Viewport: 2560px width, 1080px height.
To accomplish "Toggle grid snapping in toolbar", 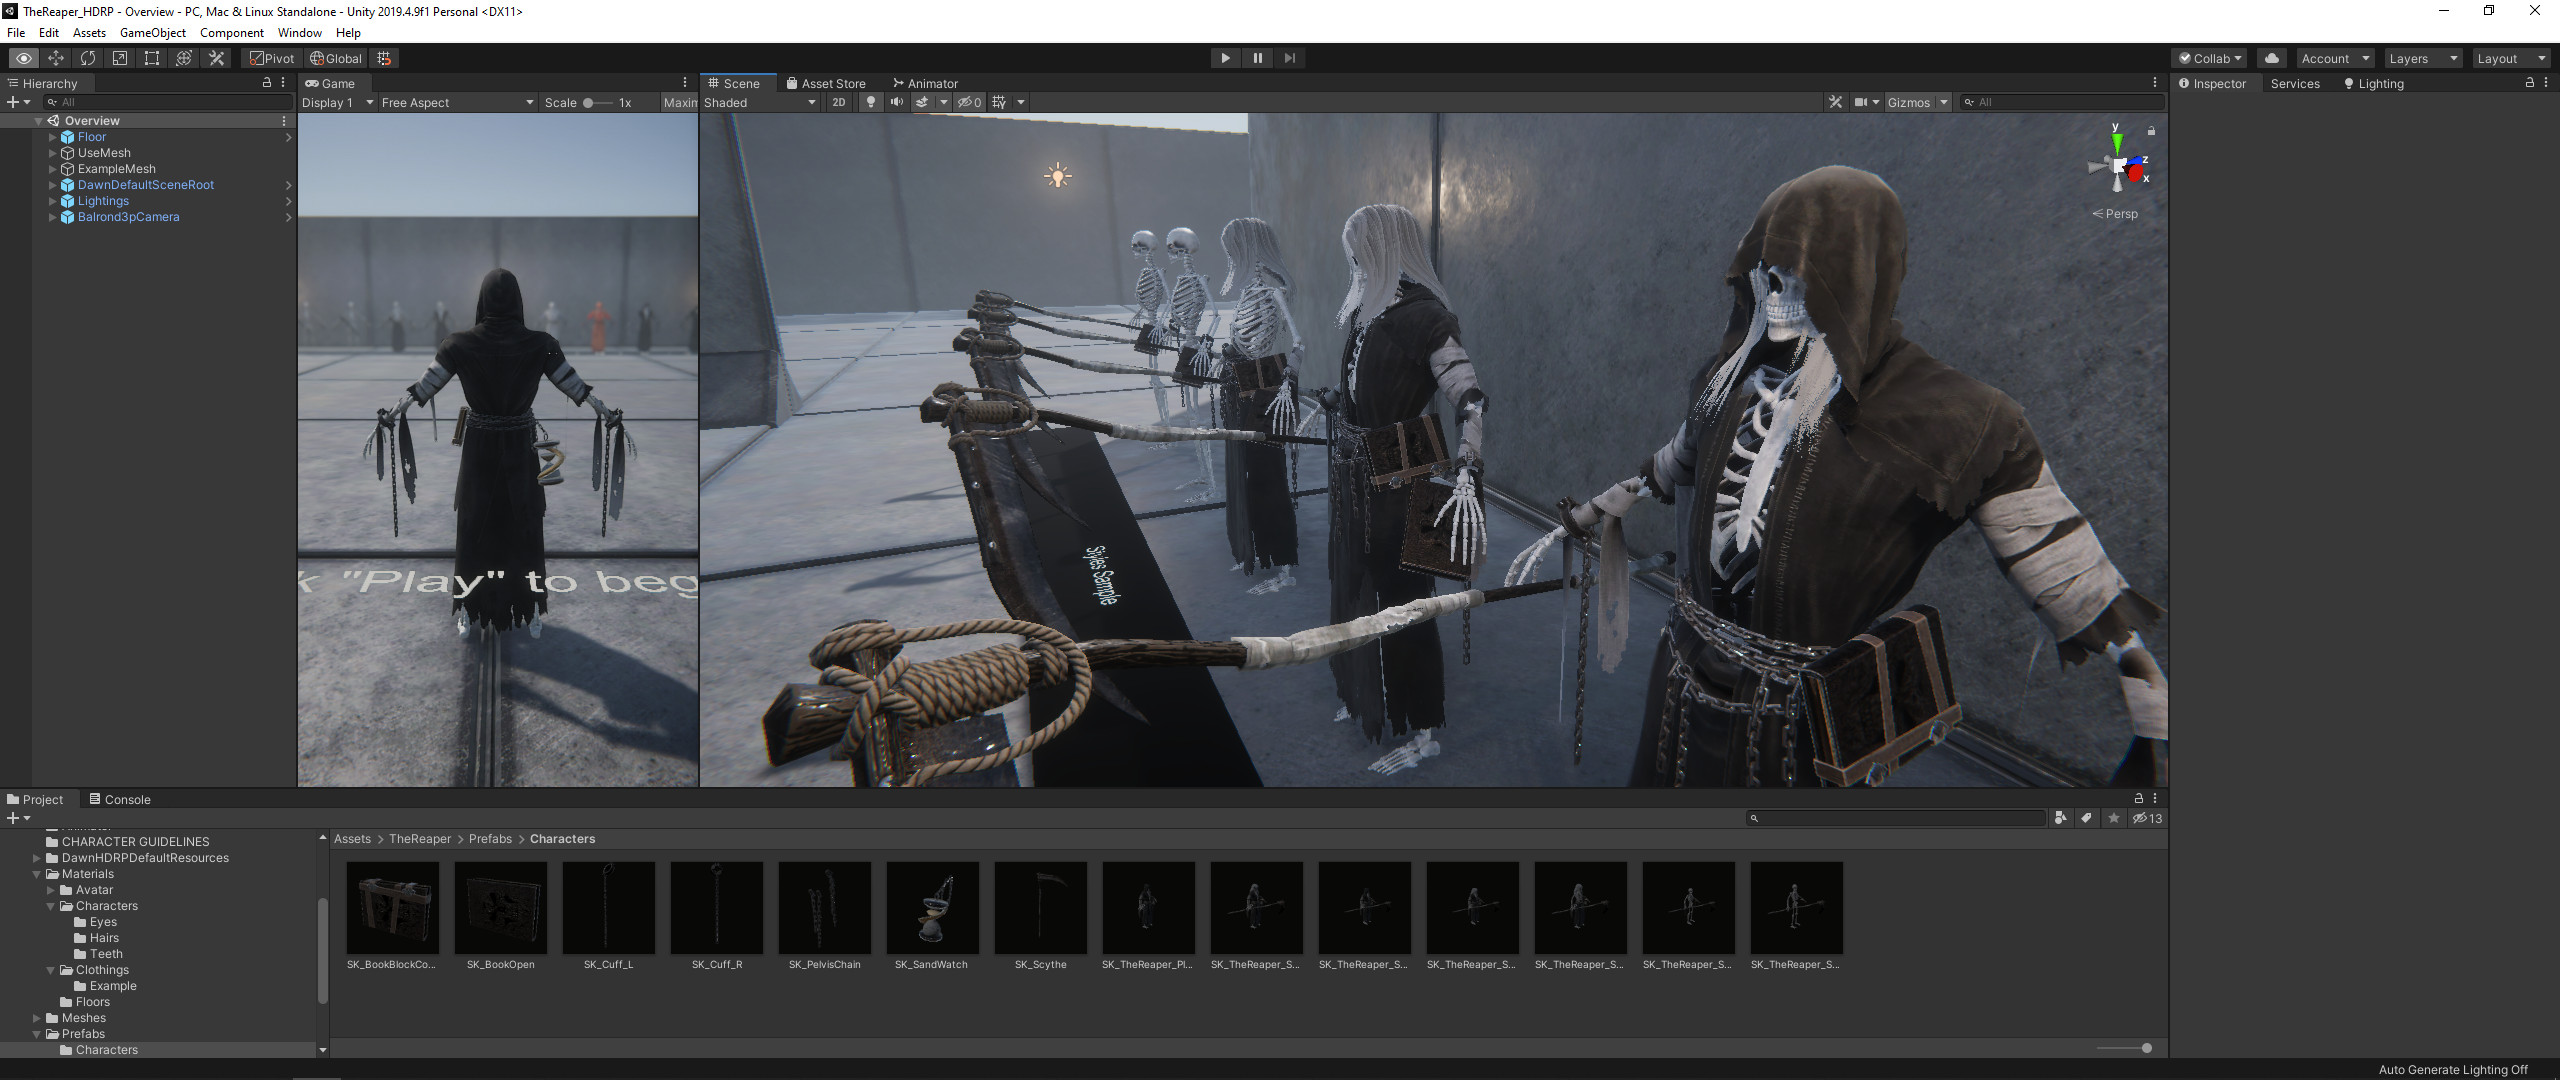I will tap(384, 58).
